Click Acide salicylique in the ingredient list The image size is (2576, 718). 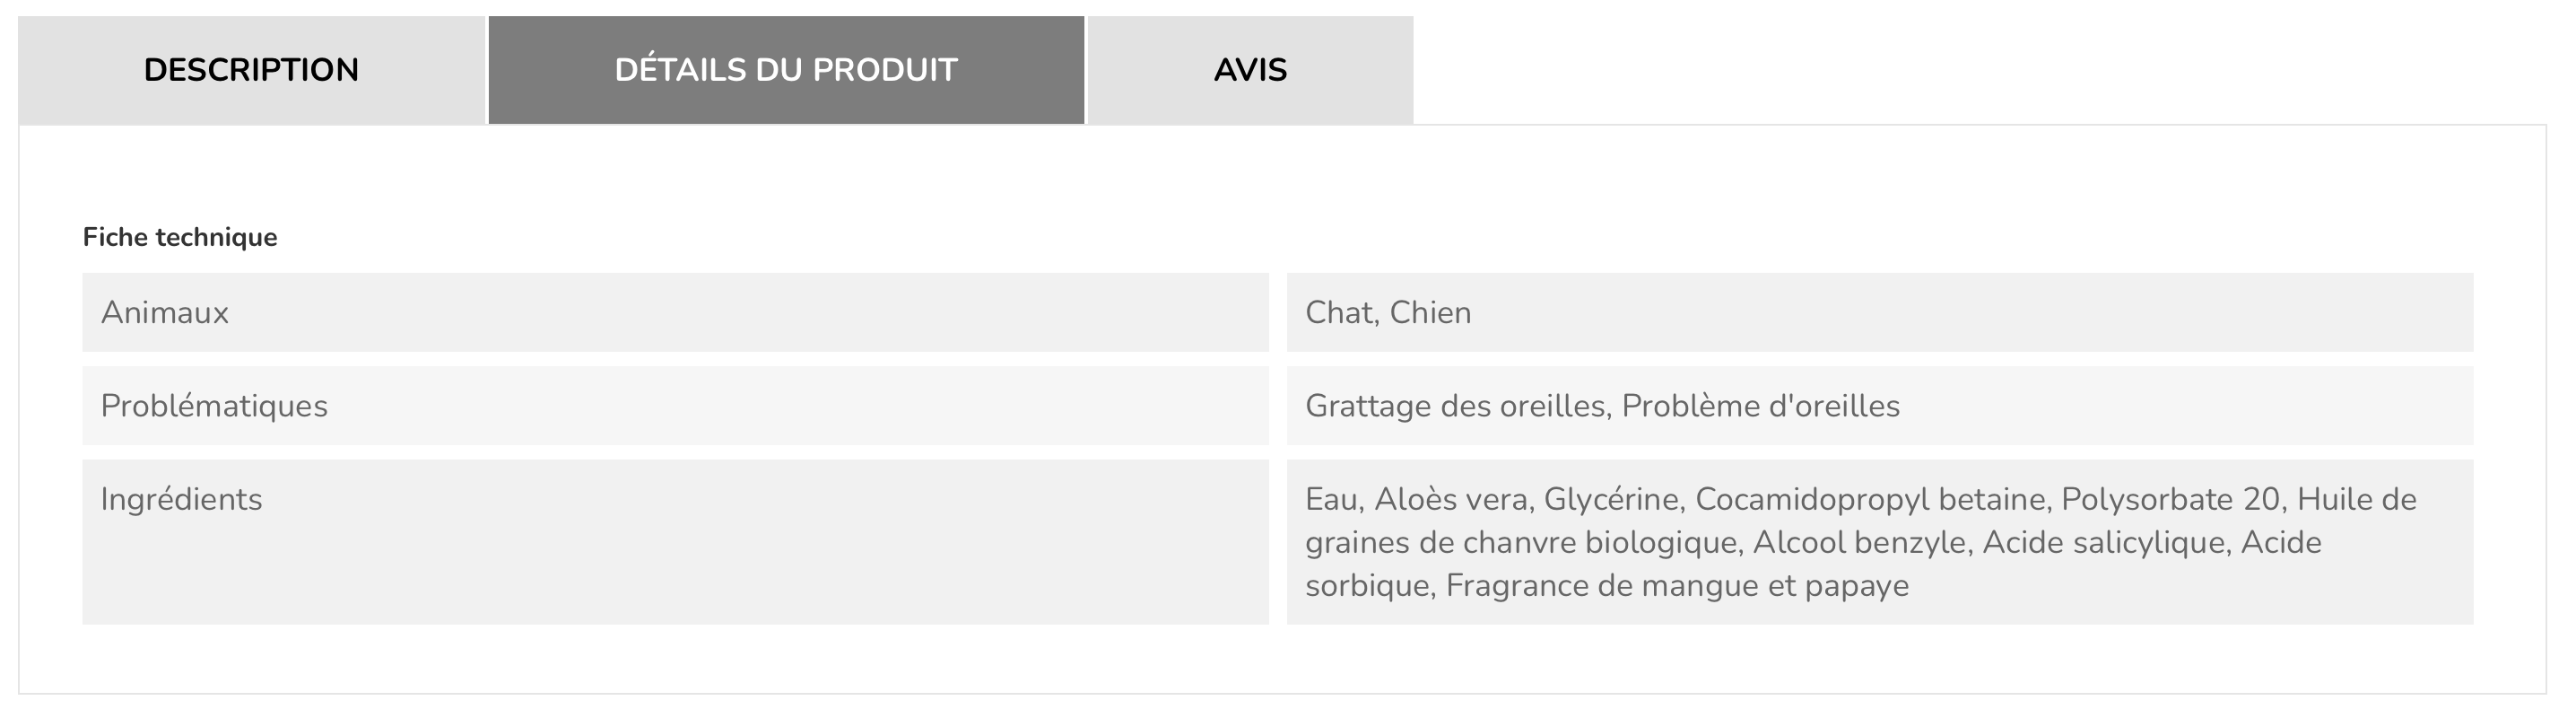click(2106, 542)
